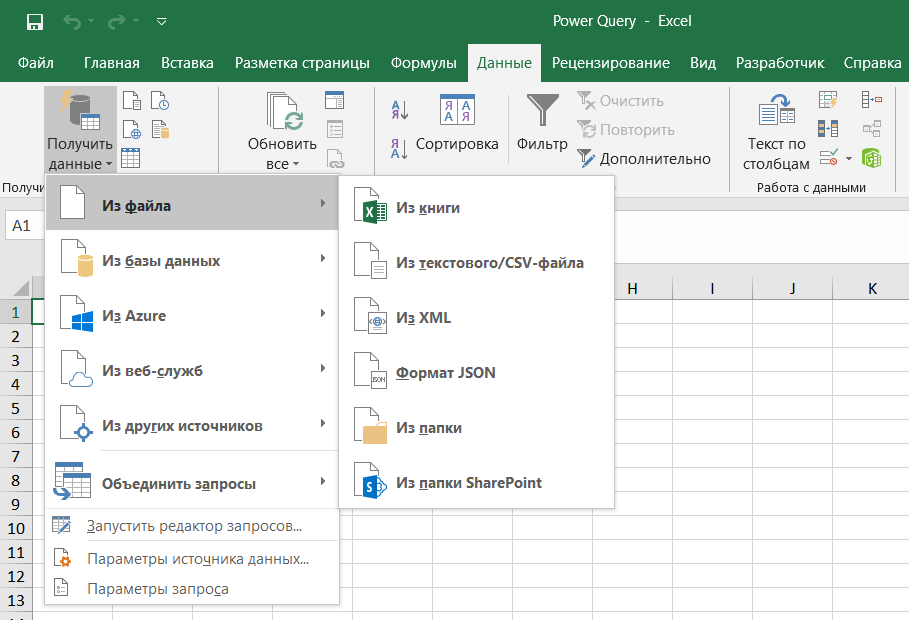The image size is (909, 620).
Task: Click the From Table/Range grid ribbon icon
Action: 130,158
